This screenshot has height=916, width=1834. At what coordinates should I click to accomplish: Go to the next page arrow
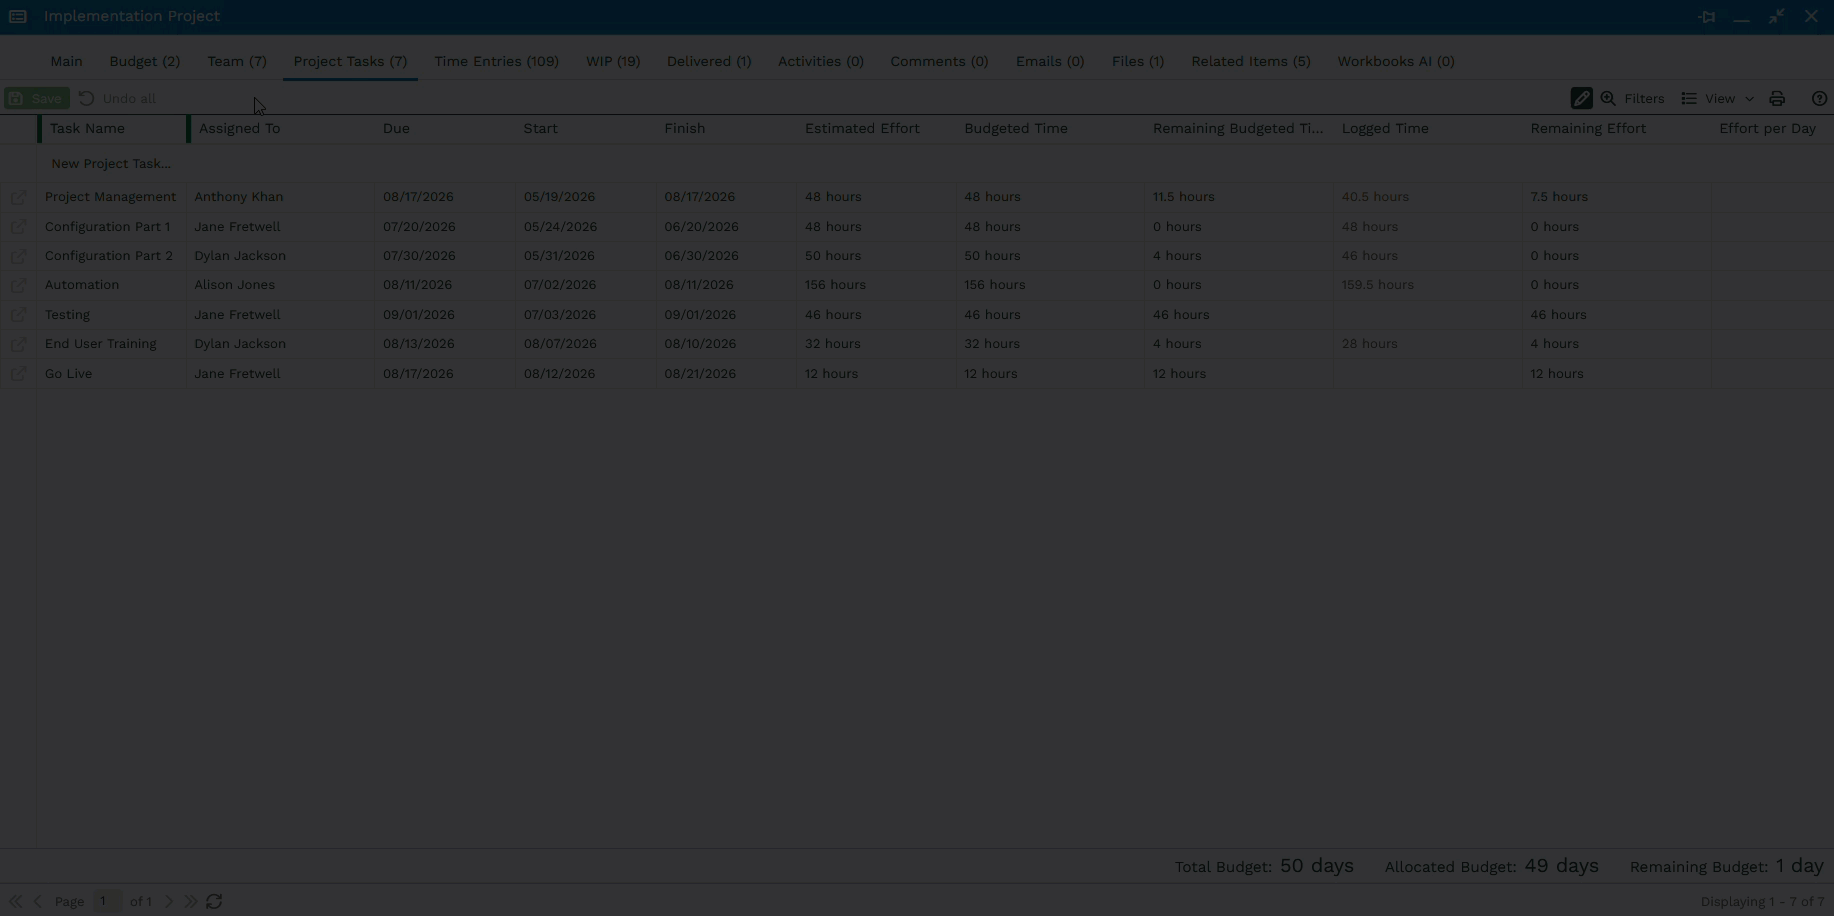tap(168, 901)
